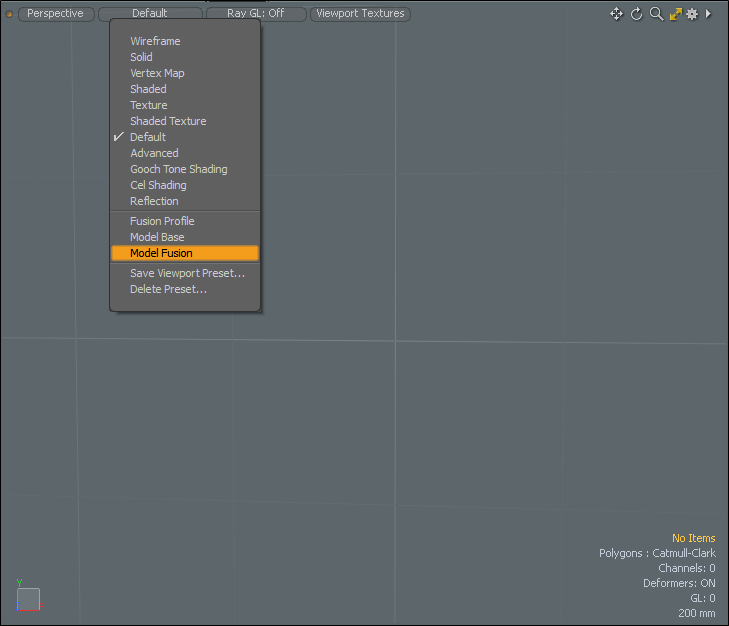Open viewport settings gear icon
This screenshot has height=626, width=729.
click(x=691, y=14)
